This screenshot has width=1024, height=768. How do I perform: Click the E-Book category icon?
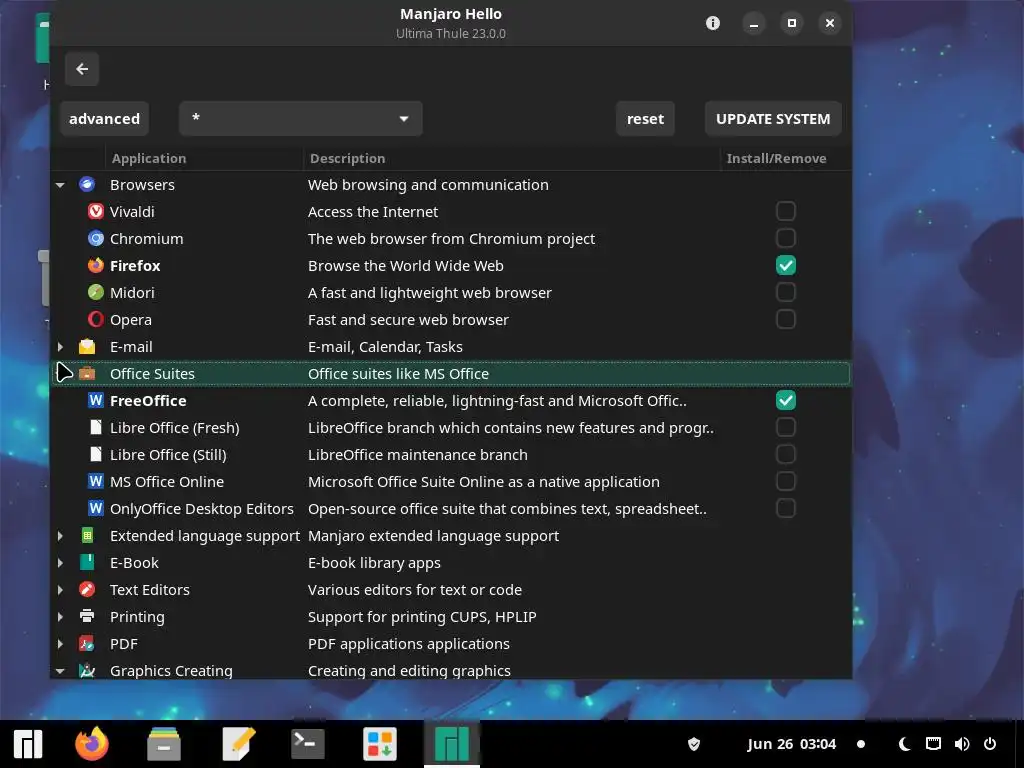coord(87,562)
